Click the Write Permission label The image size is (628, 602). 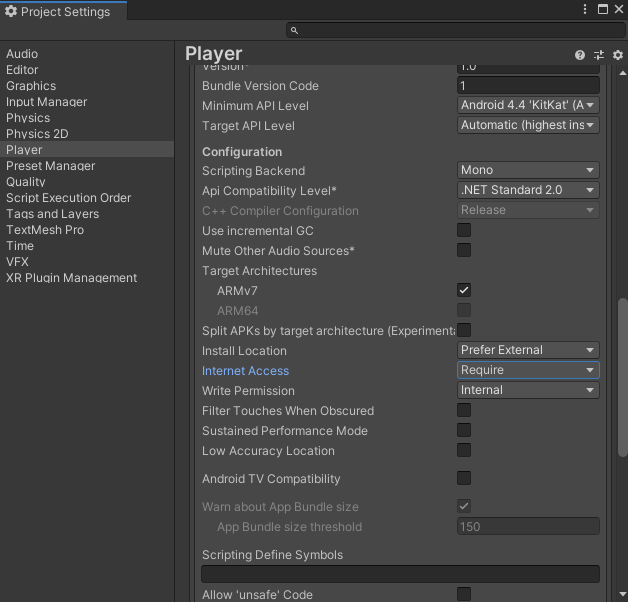click(248, 391)
